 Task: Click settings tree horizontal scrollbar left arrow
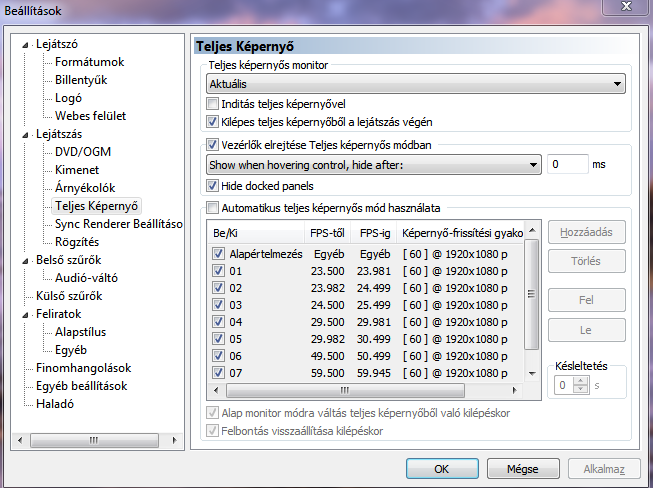pos(20,440)
